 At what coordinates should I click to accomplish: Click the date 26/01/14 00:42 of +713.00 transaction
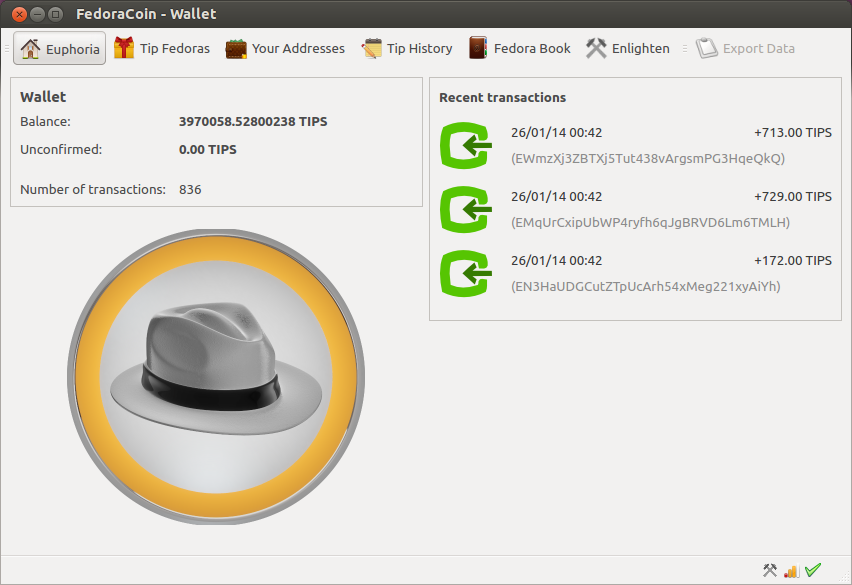pos(556,133)
